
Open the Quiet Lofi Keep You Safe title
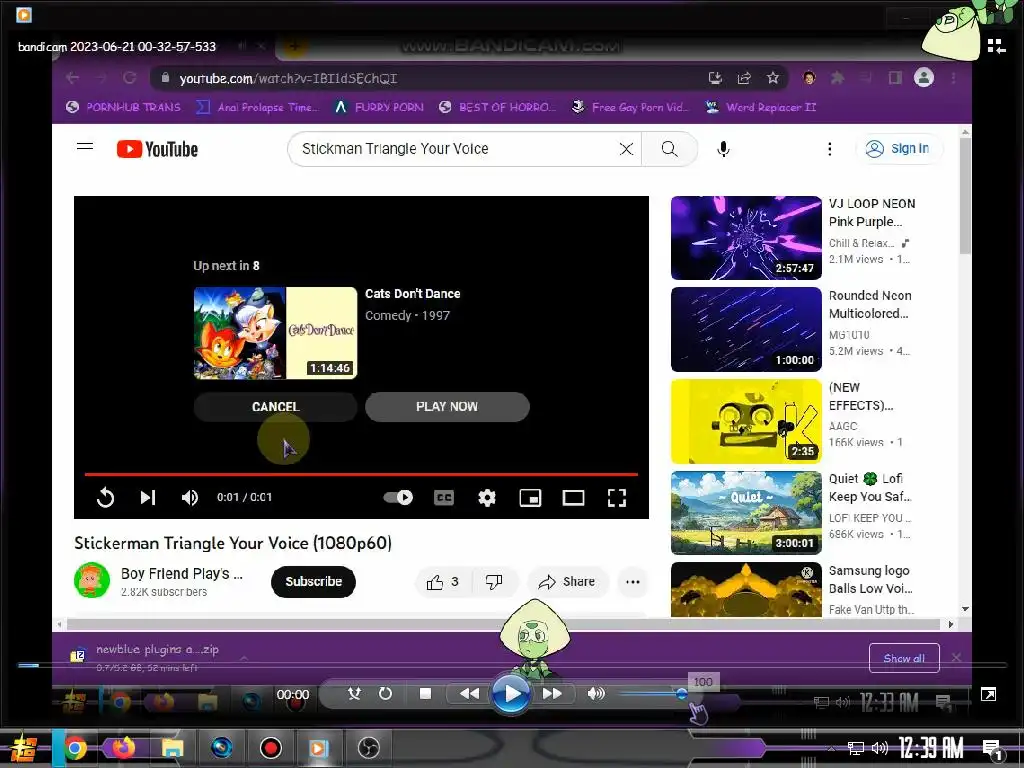(x=870, y=488)
